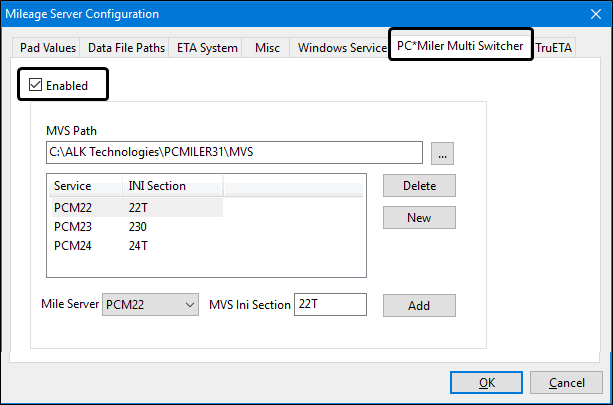Go to the ETA System tab
This screenshot has width=613, height=405.
207,48
